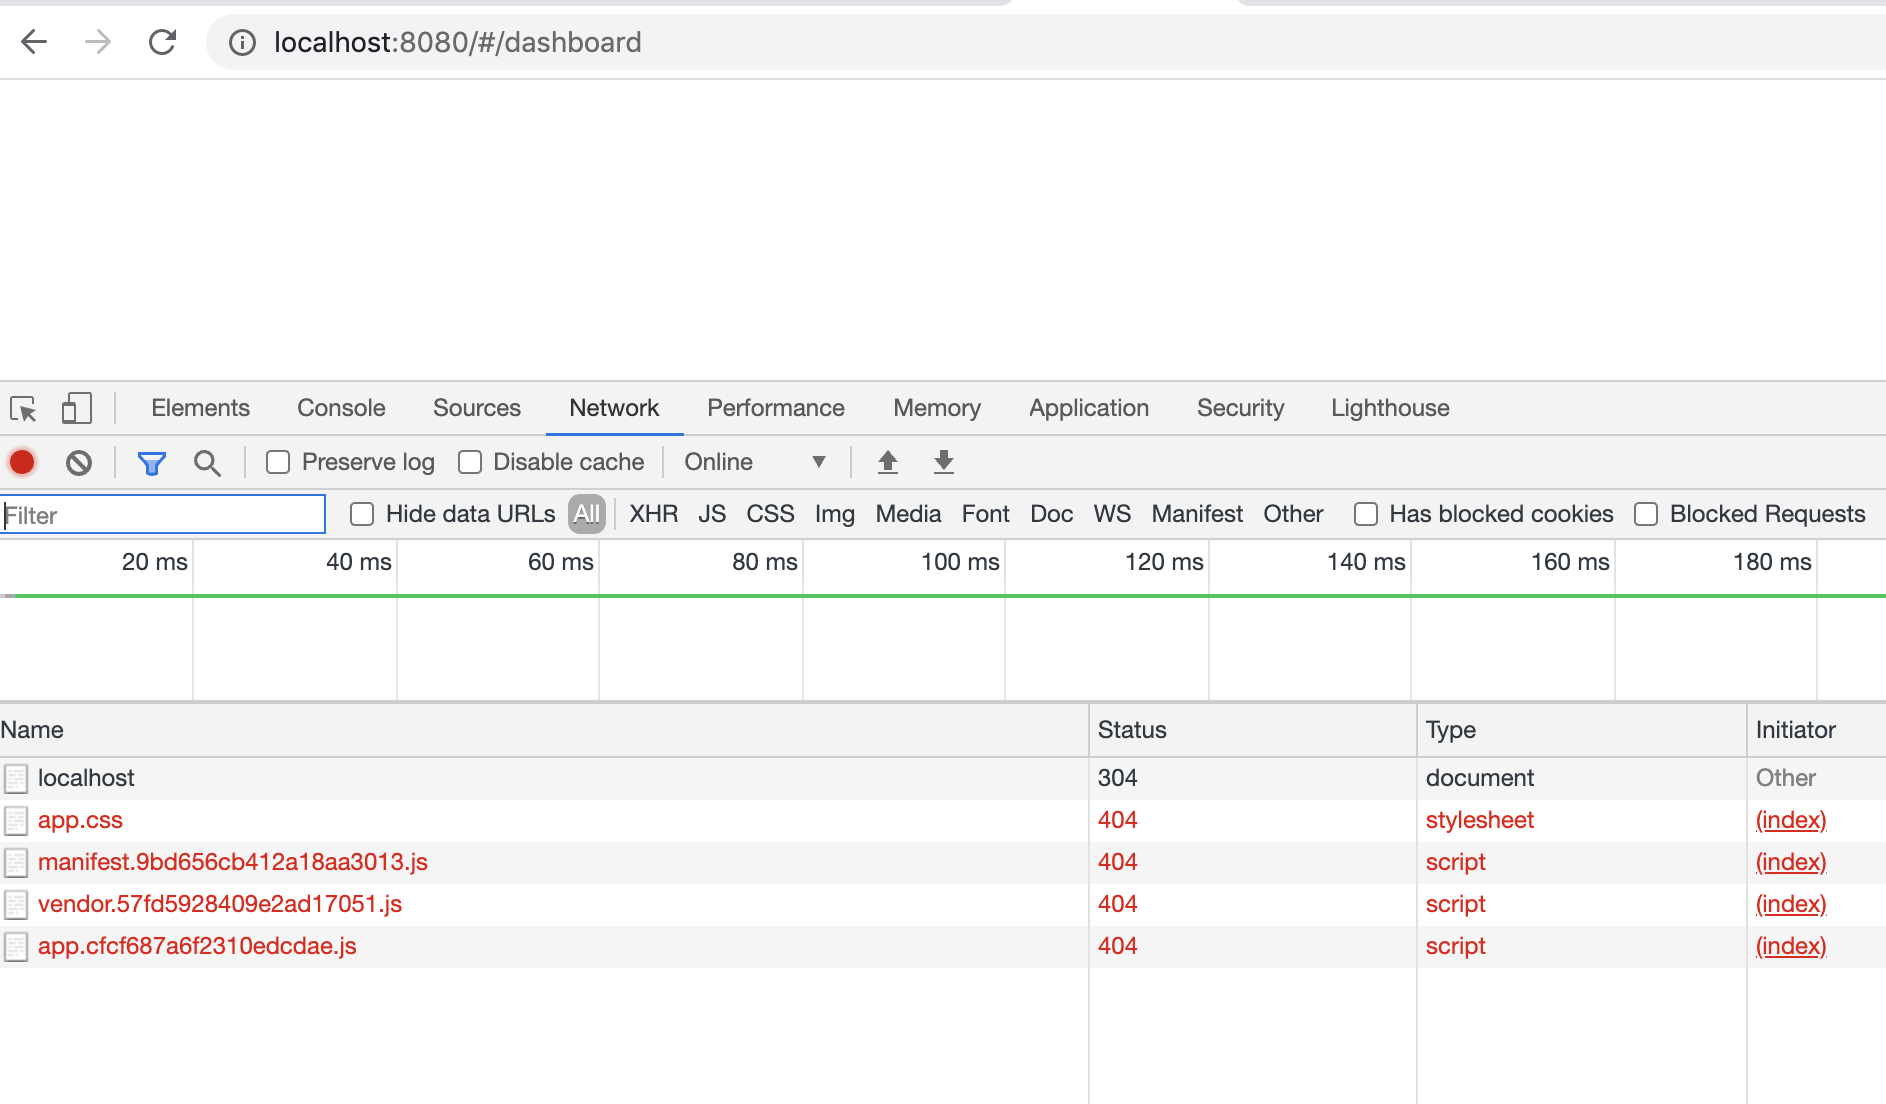The image size is (1886, 1104).
Task: Import HAR file with upload arrow
Action: click(887, 462)
